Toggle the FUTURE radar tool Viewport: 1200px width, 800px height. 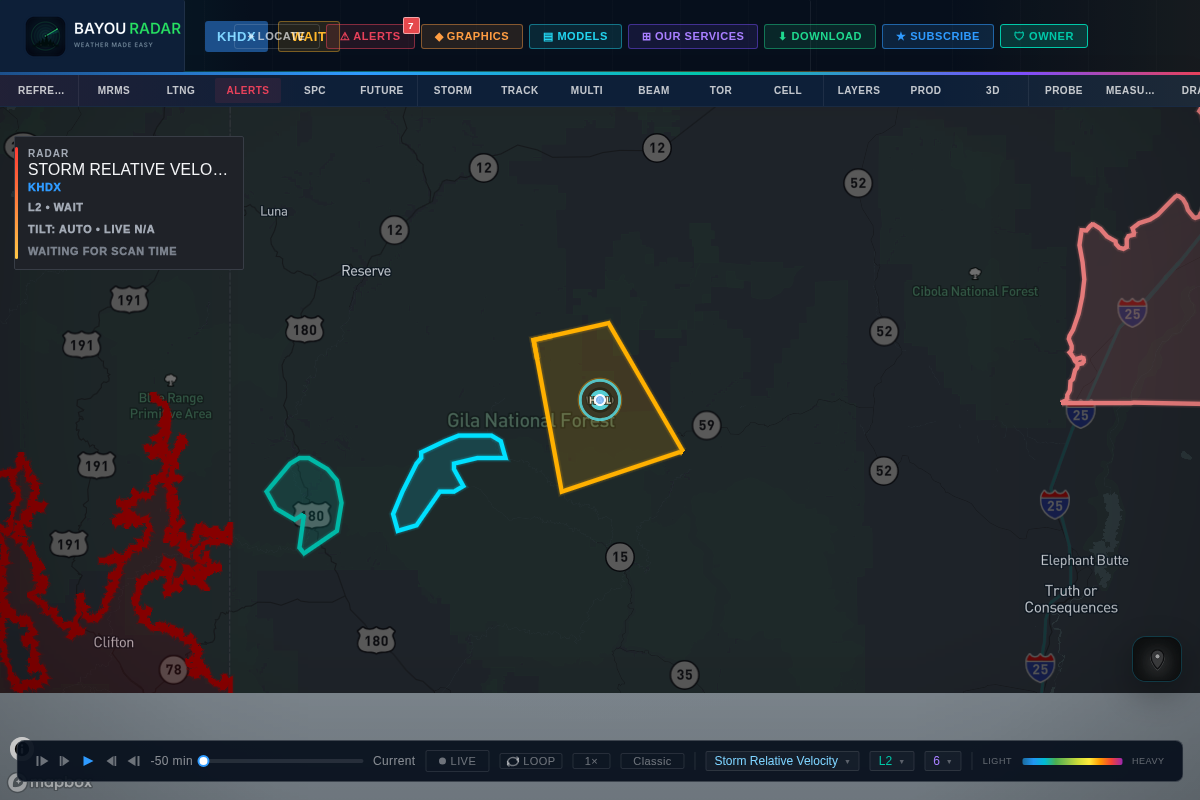tap(382, 90)
